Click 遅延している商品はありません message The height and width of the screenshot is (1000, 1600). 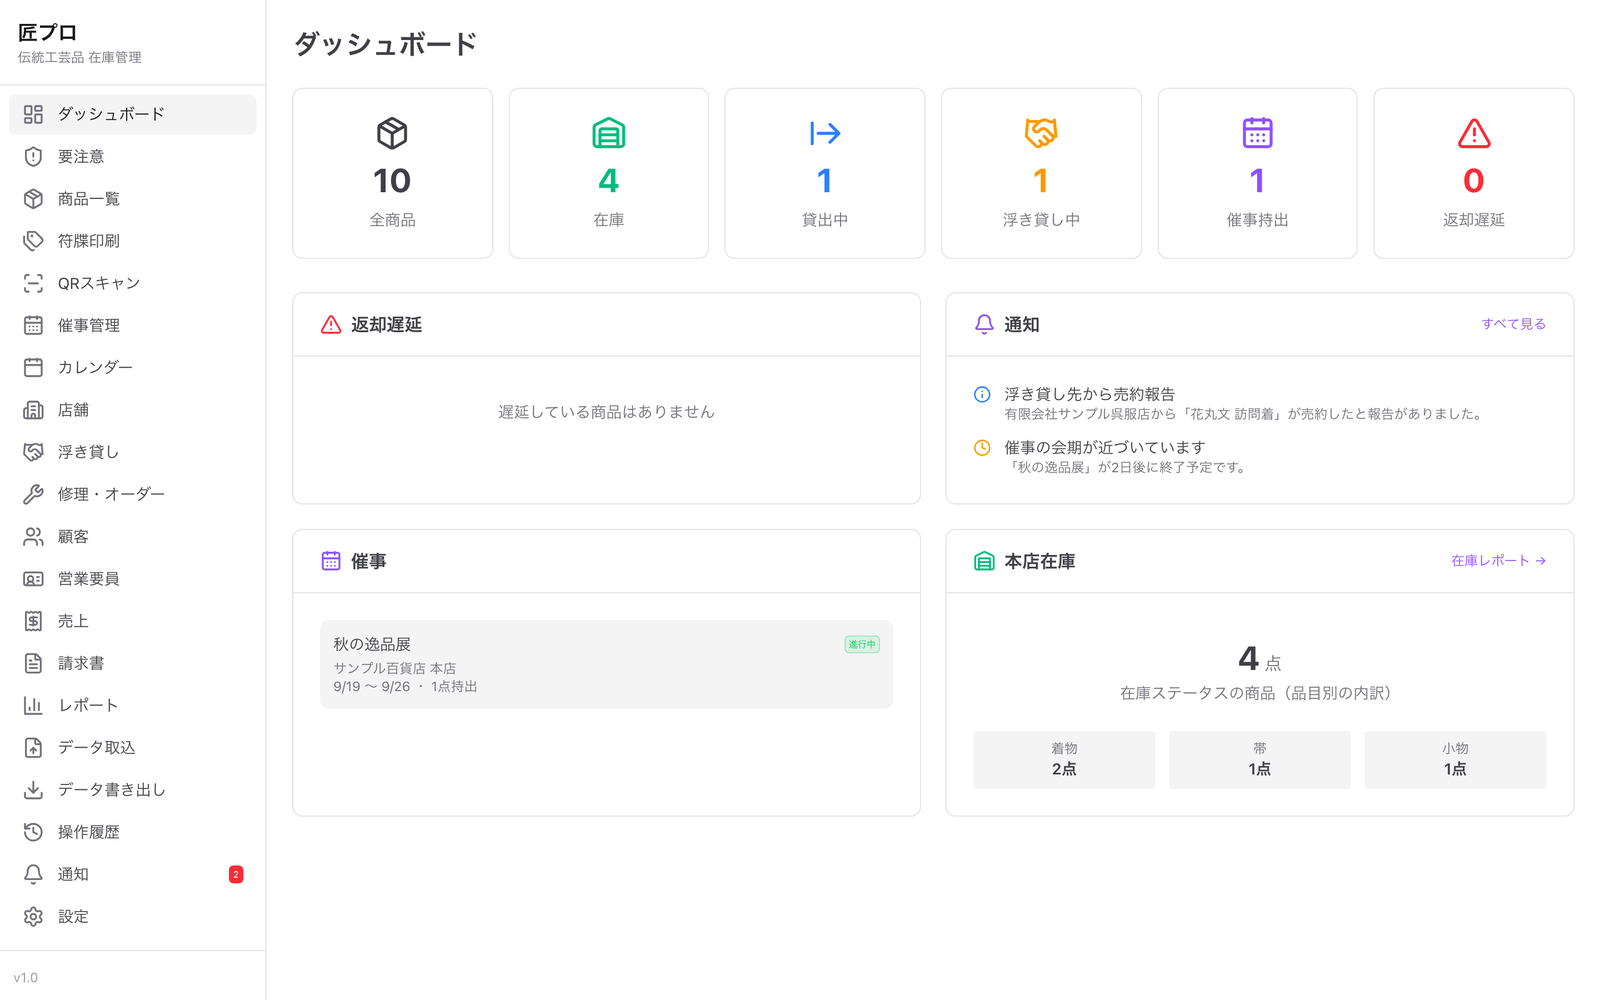[x=606, y=412]
